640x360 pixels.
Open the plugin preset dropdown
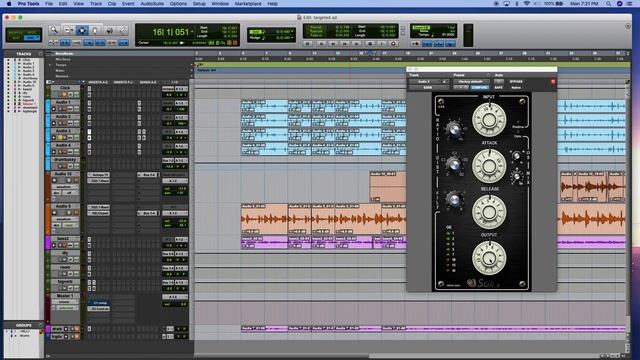(471, 82)
